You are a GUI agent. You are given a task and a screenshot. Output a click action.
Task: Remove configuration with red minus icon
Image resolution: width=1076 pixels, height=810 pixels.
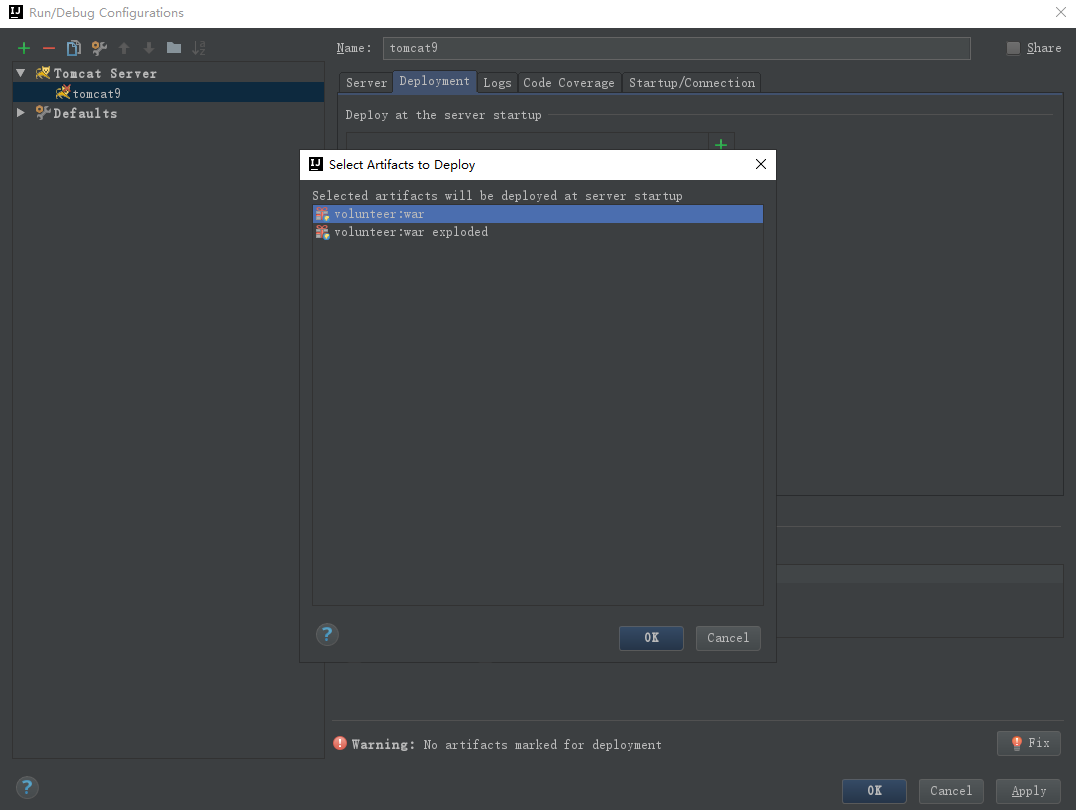49,48
